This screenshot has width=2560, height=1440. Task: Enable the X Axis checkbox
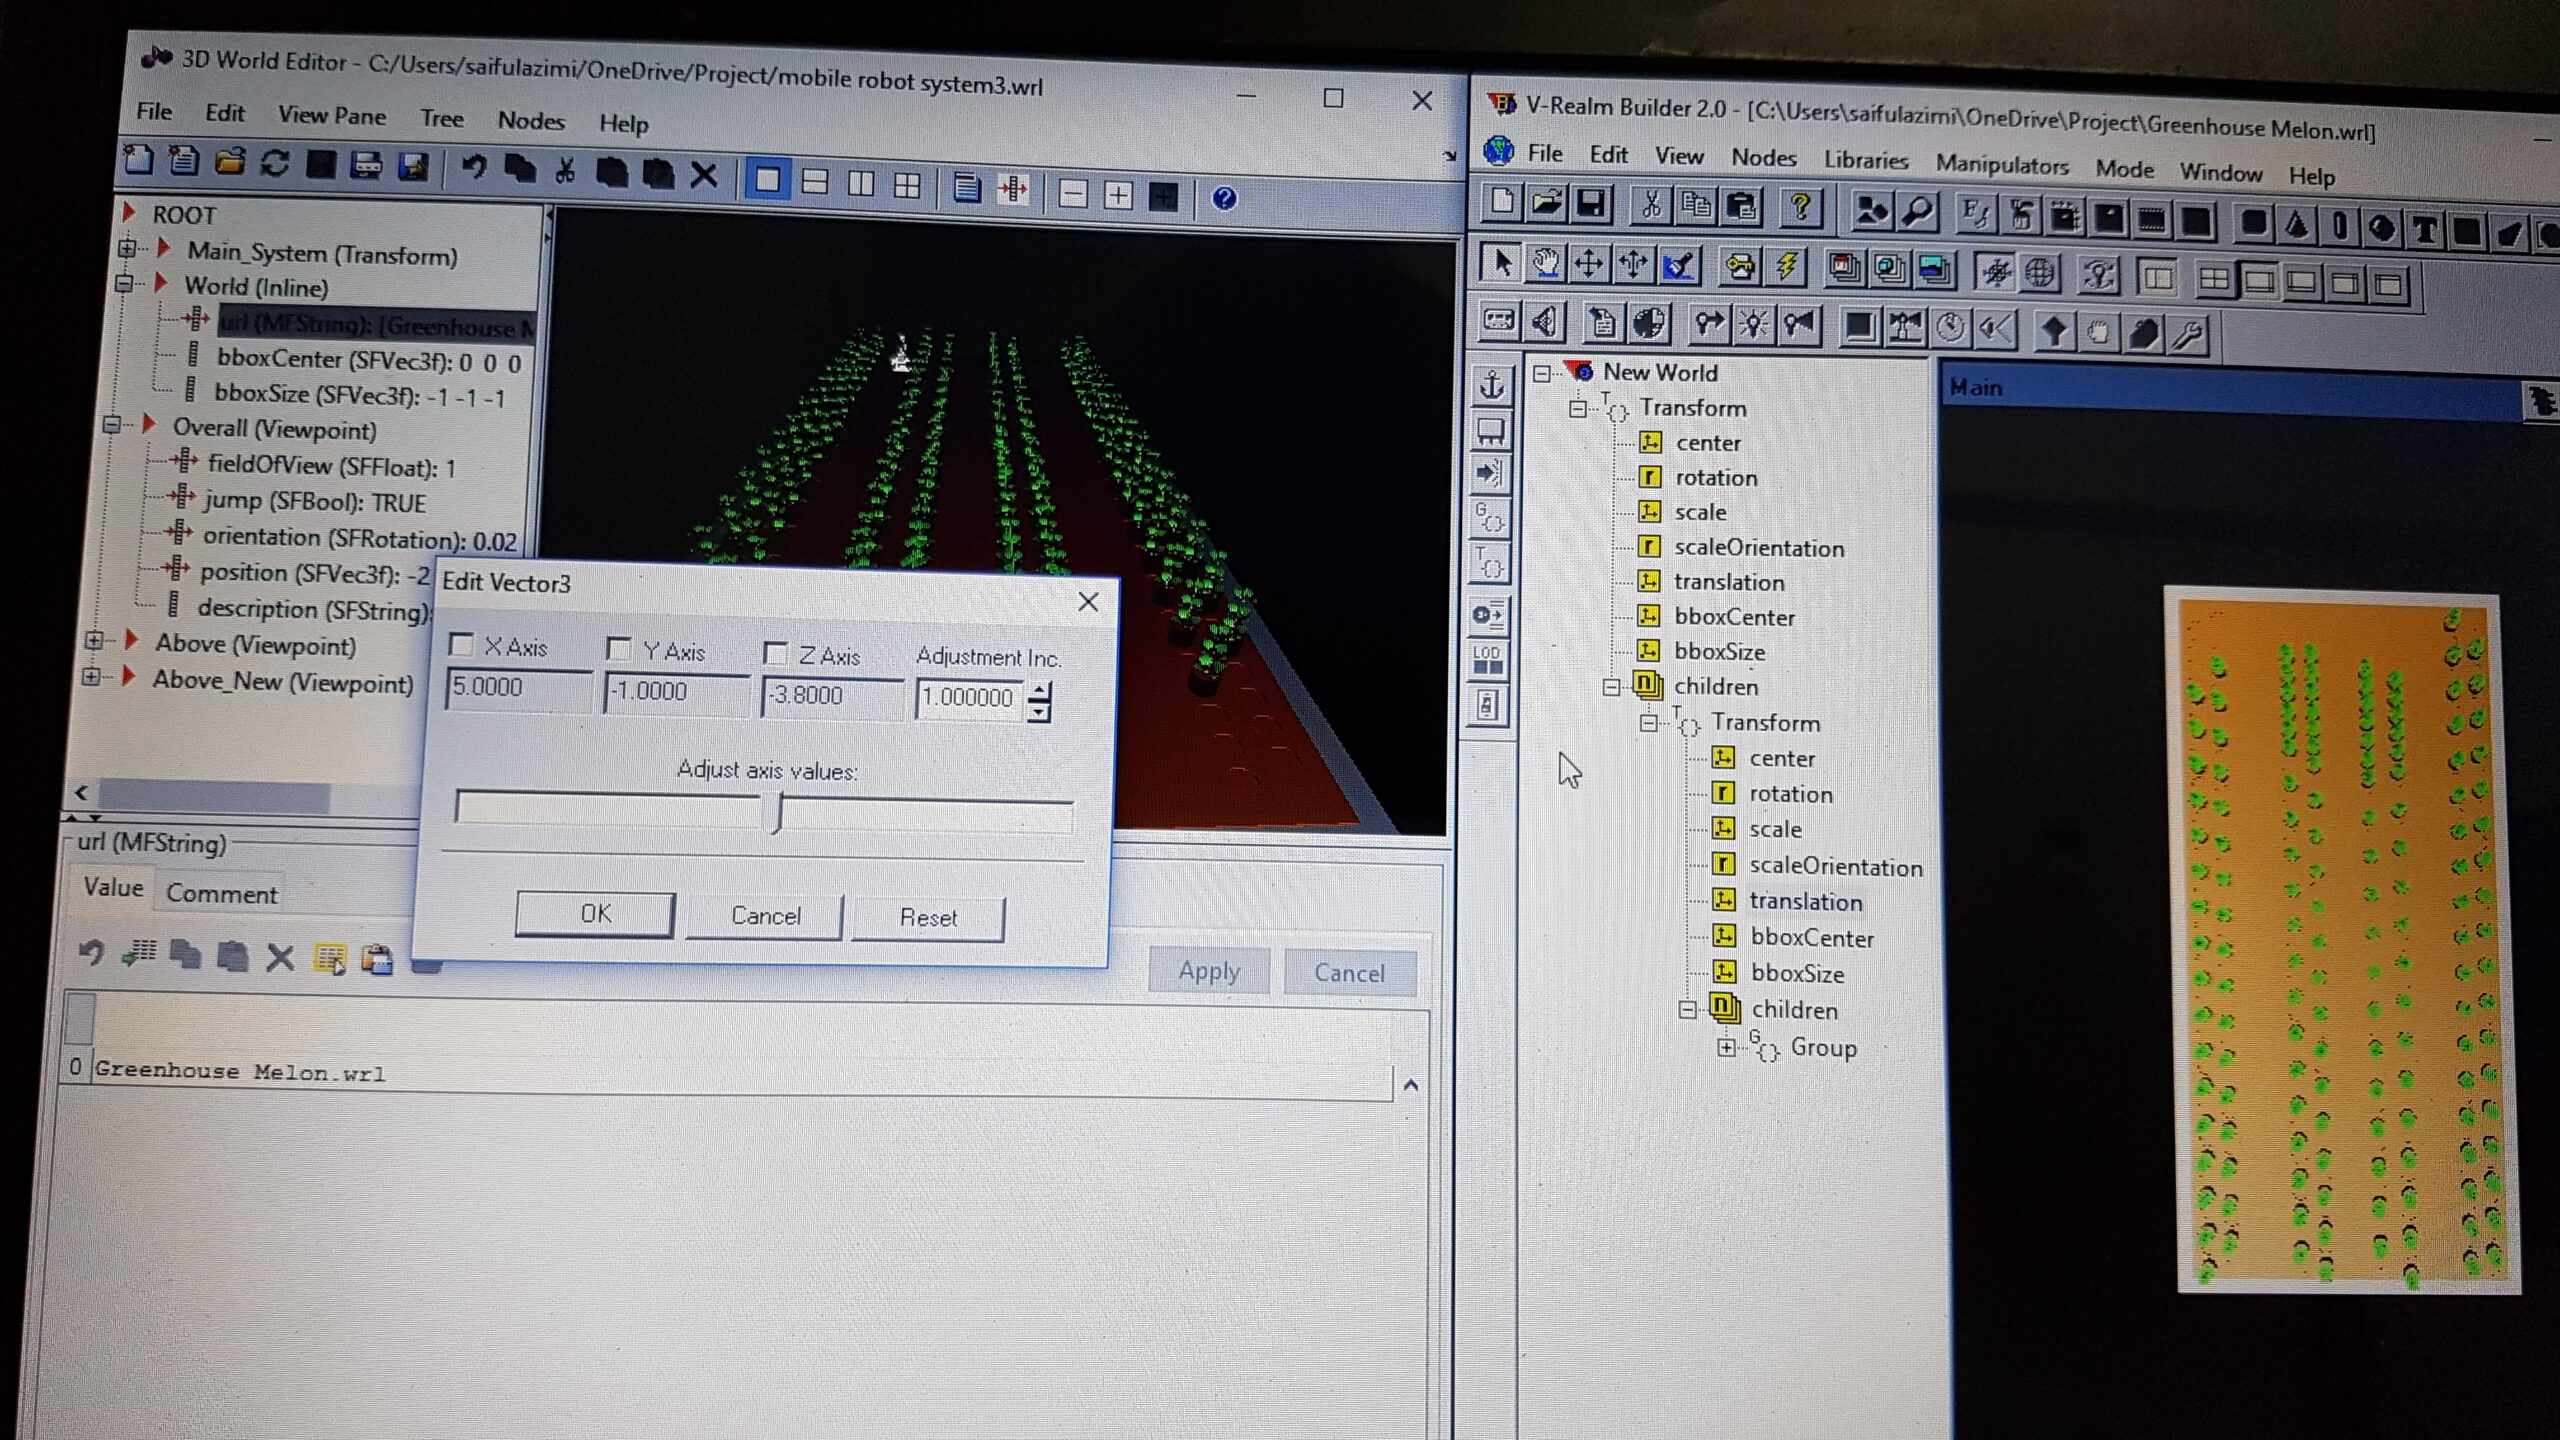click(x=461, y=645)
